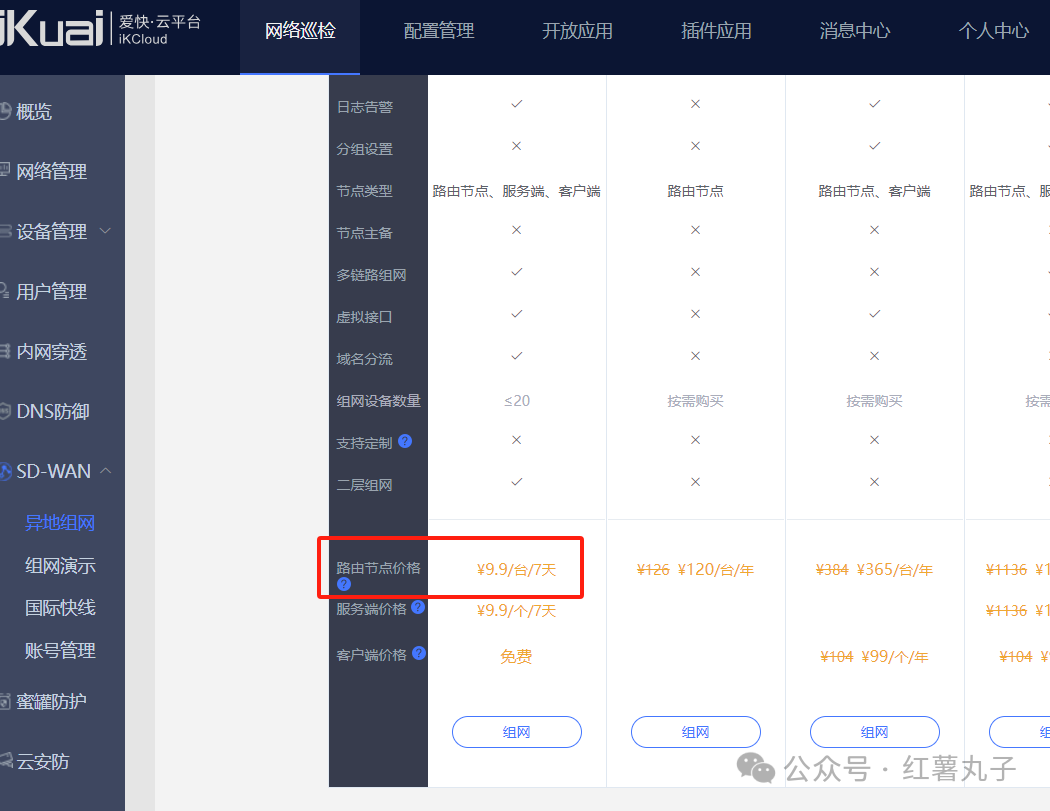
Task: Open 国际快线 submenu item
Action: (x=60, y=607)
